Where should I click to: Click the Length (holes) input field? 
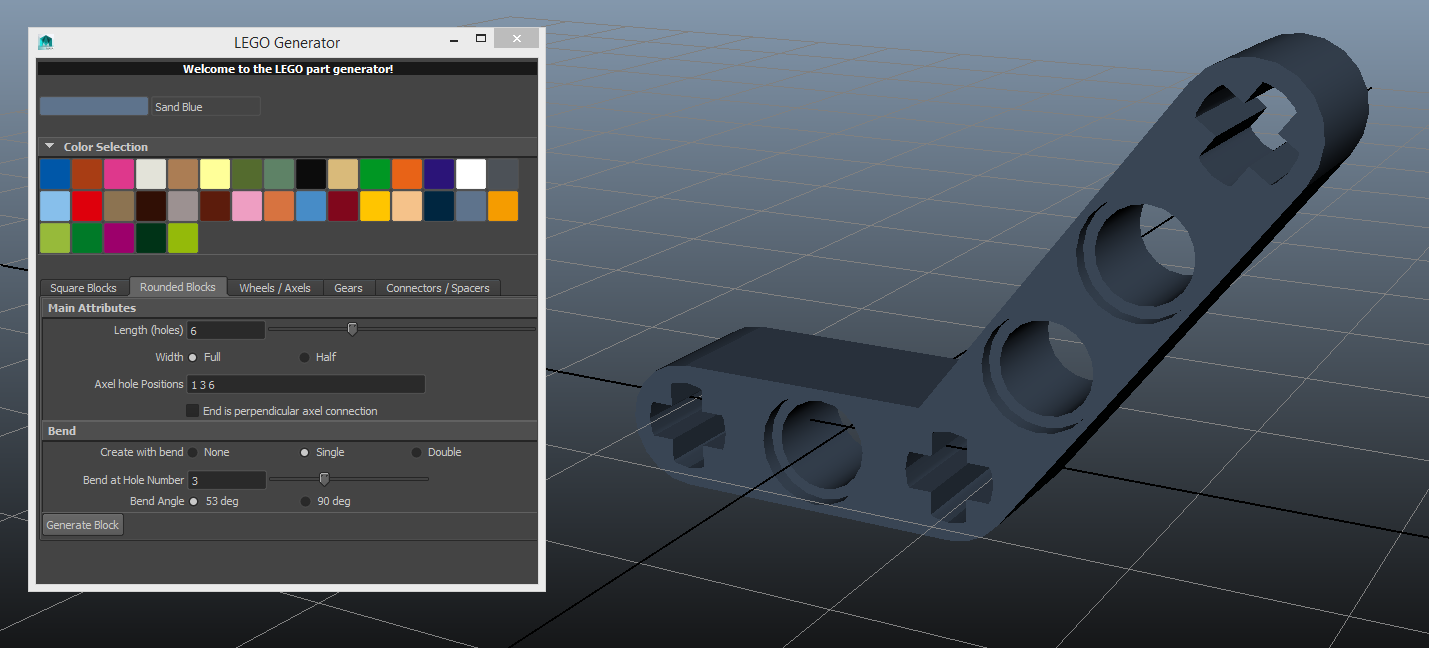pos(226,330)
